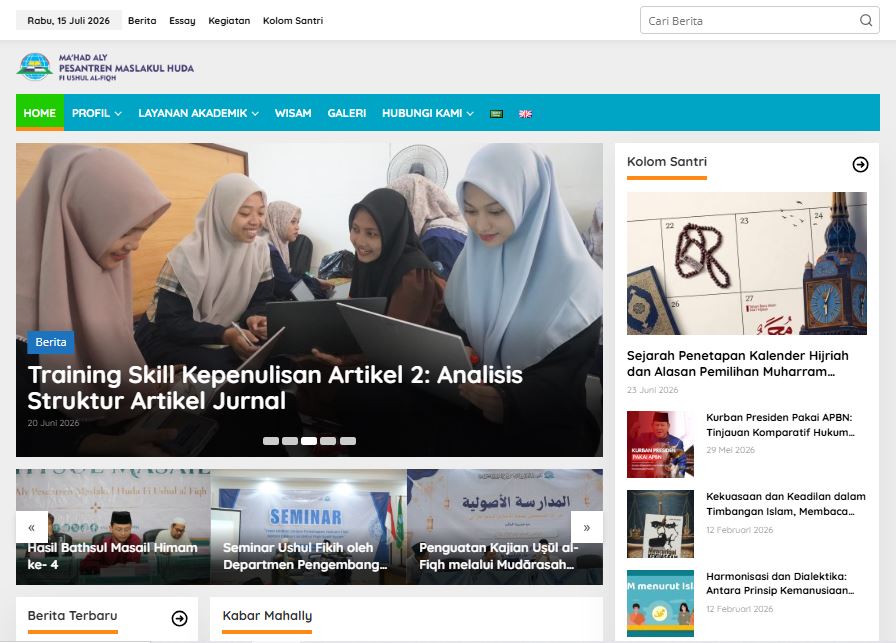Open Essay in the top bar

(x=182, y=21)
